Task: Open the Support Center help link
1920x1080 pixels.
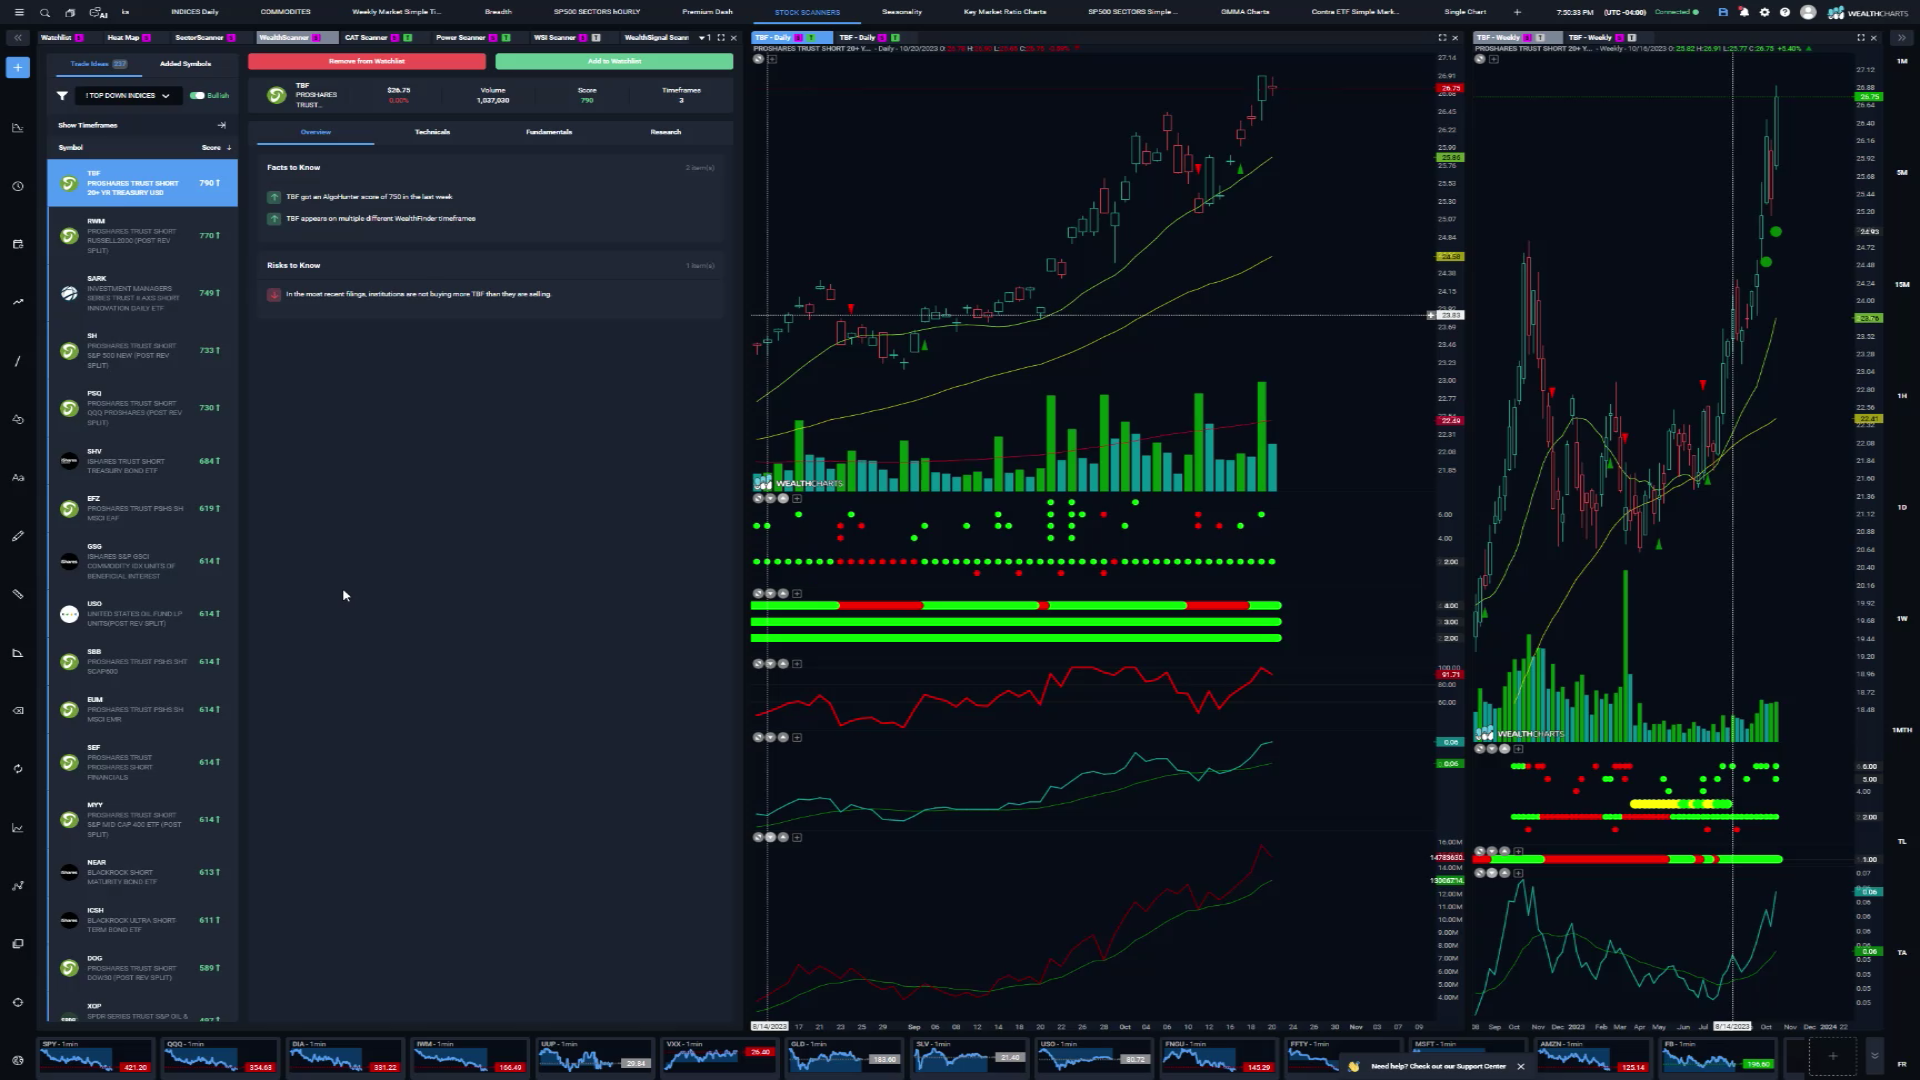Action: pos(1438,1066)
